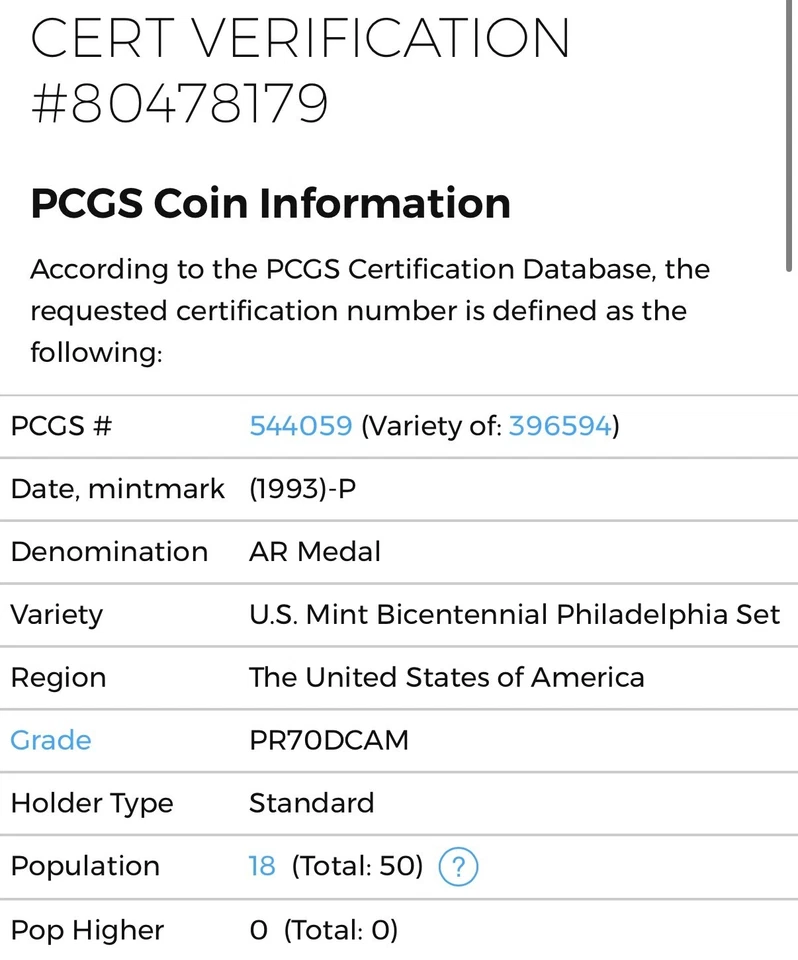This screenshot has height=960, width=798.
Task: Click the CERT VERIFICATION #80478179 heading
Action: tap(300, 70)
